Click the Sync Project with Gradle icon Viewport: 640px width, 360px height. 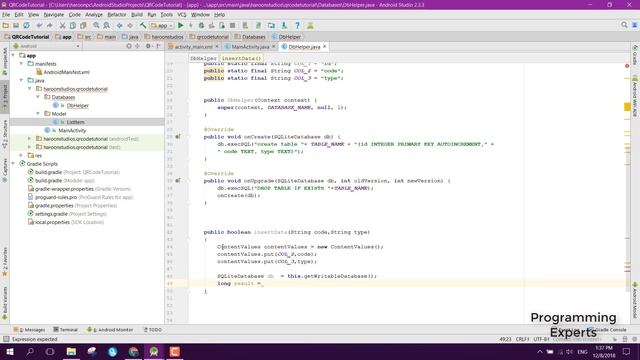(x=258, y=25)
